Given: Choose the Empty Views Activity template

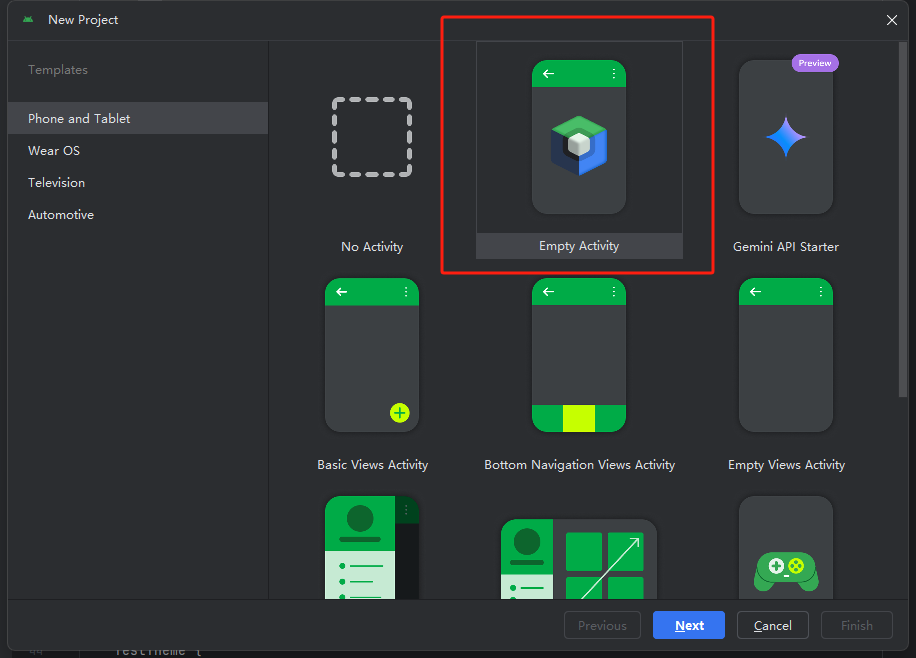Looking at the screenshot, I should (786, 355).
